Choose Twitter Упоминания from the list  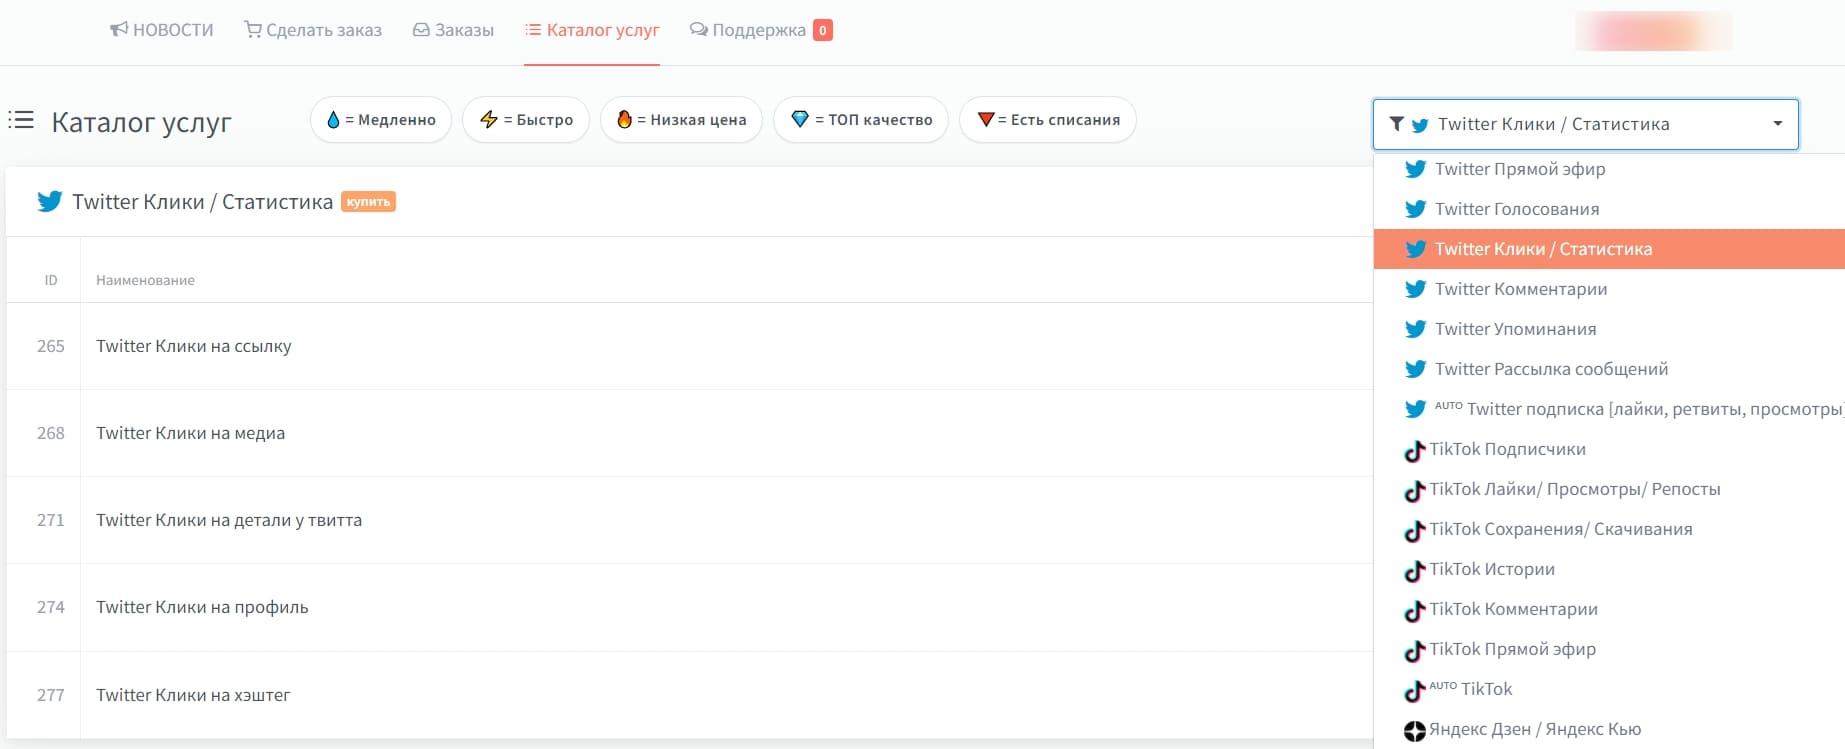click(x=1609, y=329)
